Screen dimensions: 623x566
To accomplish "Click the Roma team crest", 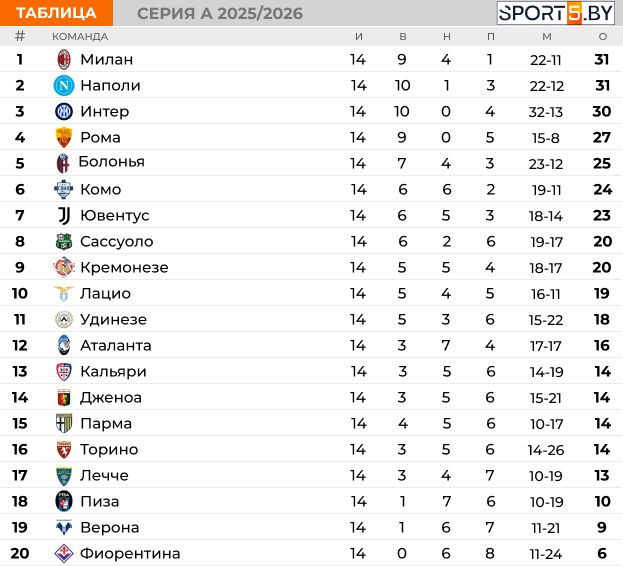I will tap(64, 137).
